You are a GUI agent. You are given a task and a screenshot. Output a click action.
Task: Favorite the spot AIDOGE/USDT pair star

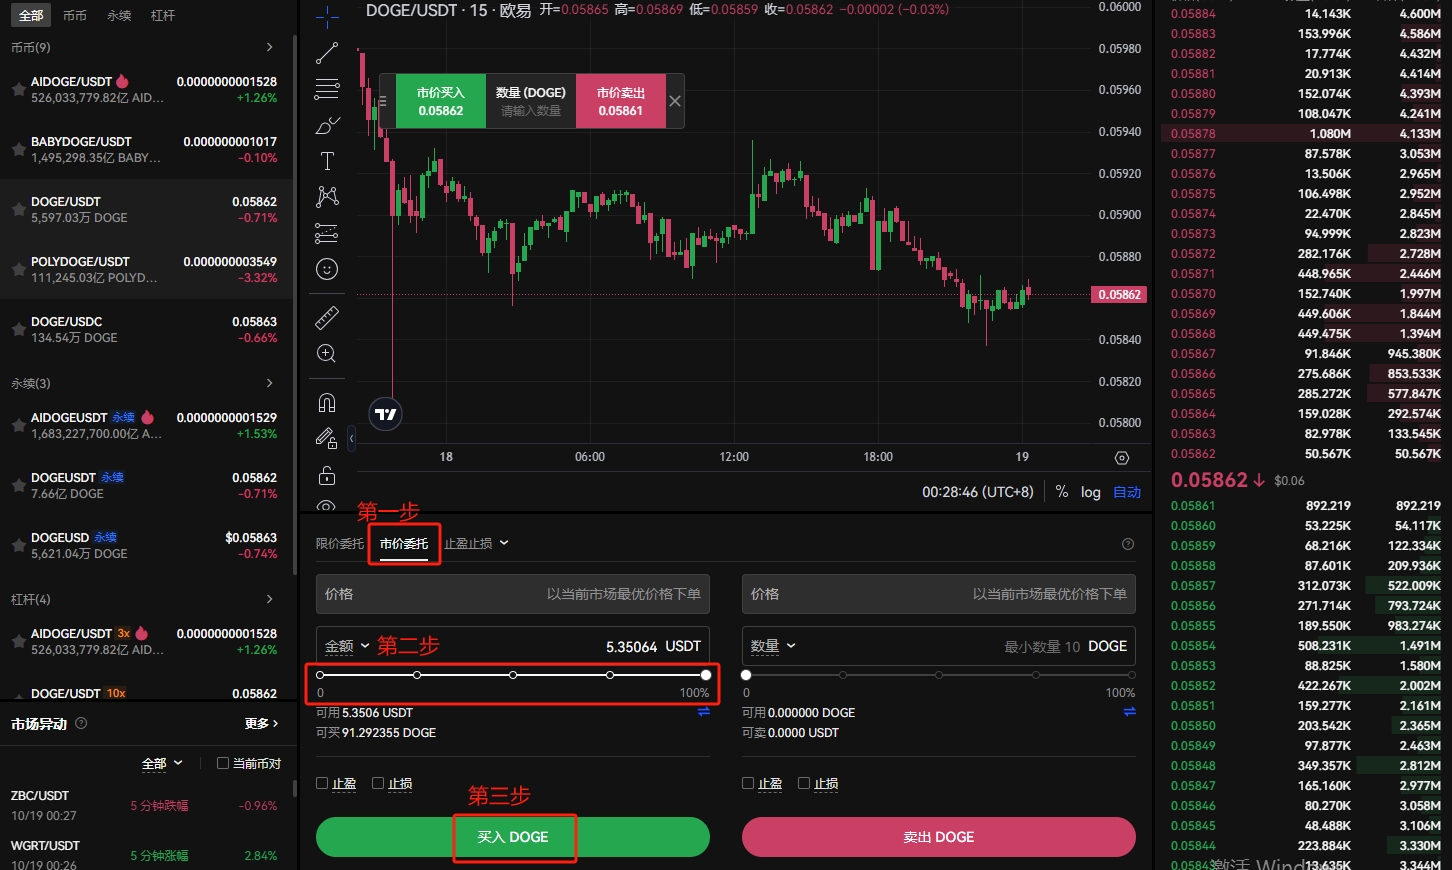18,89
